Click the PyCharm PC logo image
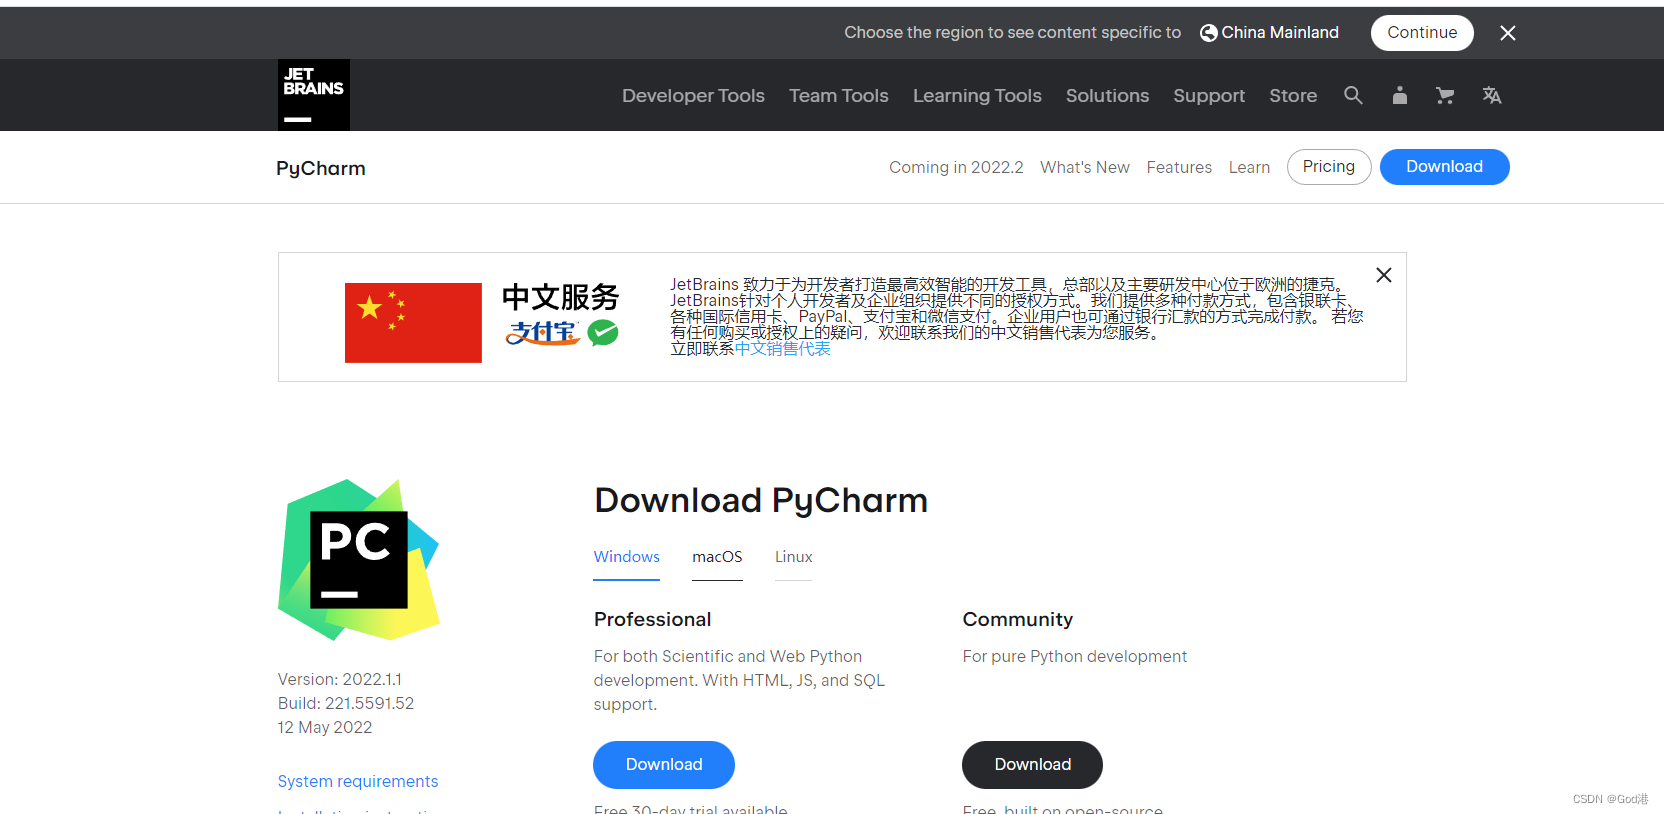The image size is (1664, 814). (x=359, y=560)
